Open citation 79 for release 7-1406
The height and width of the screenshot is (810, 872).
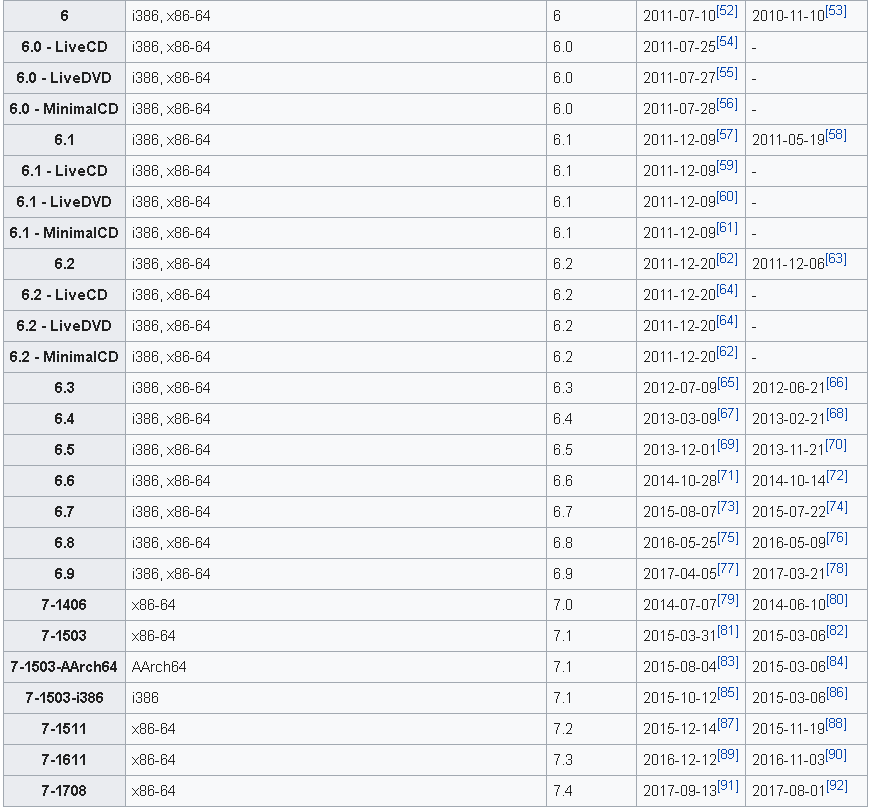[x=727, y=599]
